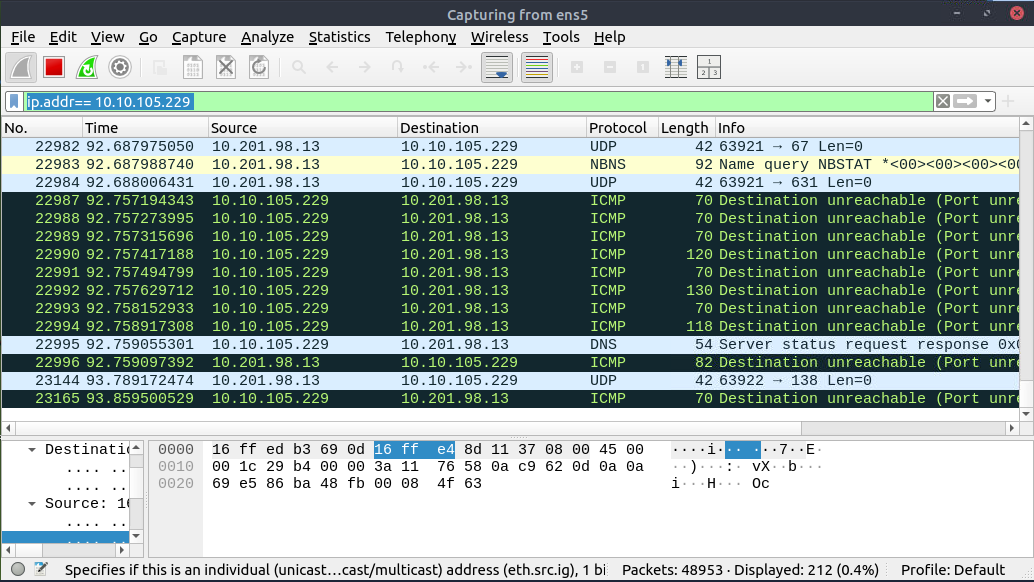This screenshot has width=1034, height=582.
Task: Go forward in packet history arrow
Action: (x=365, y=67)
